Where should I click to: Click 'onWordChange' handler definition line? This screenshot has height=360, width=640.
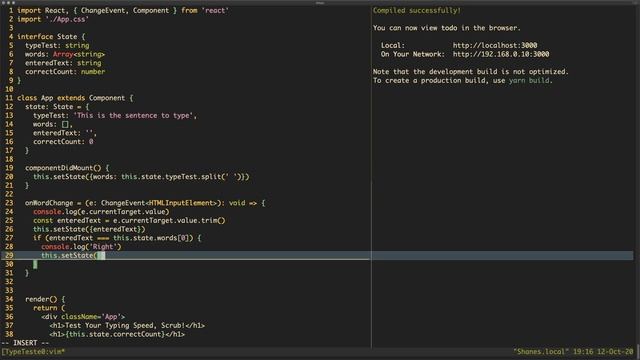coord(145,203)
